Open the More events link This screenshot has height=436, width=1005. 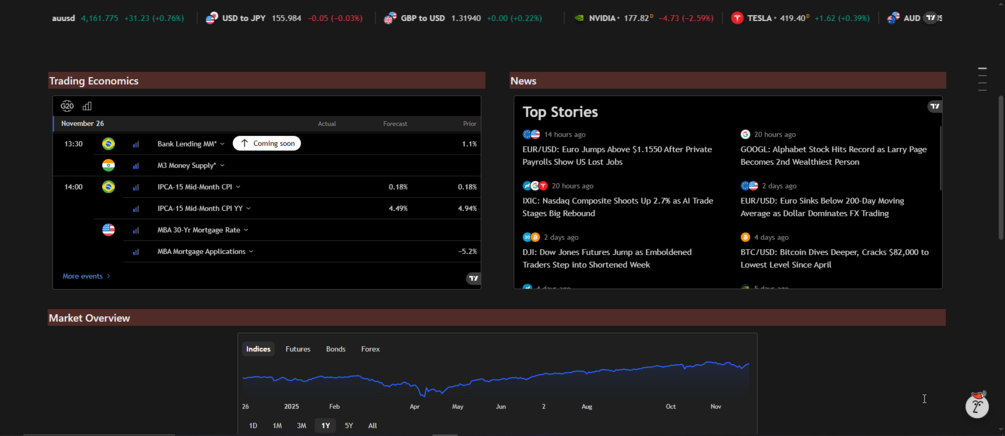87,276
